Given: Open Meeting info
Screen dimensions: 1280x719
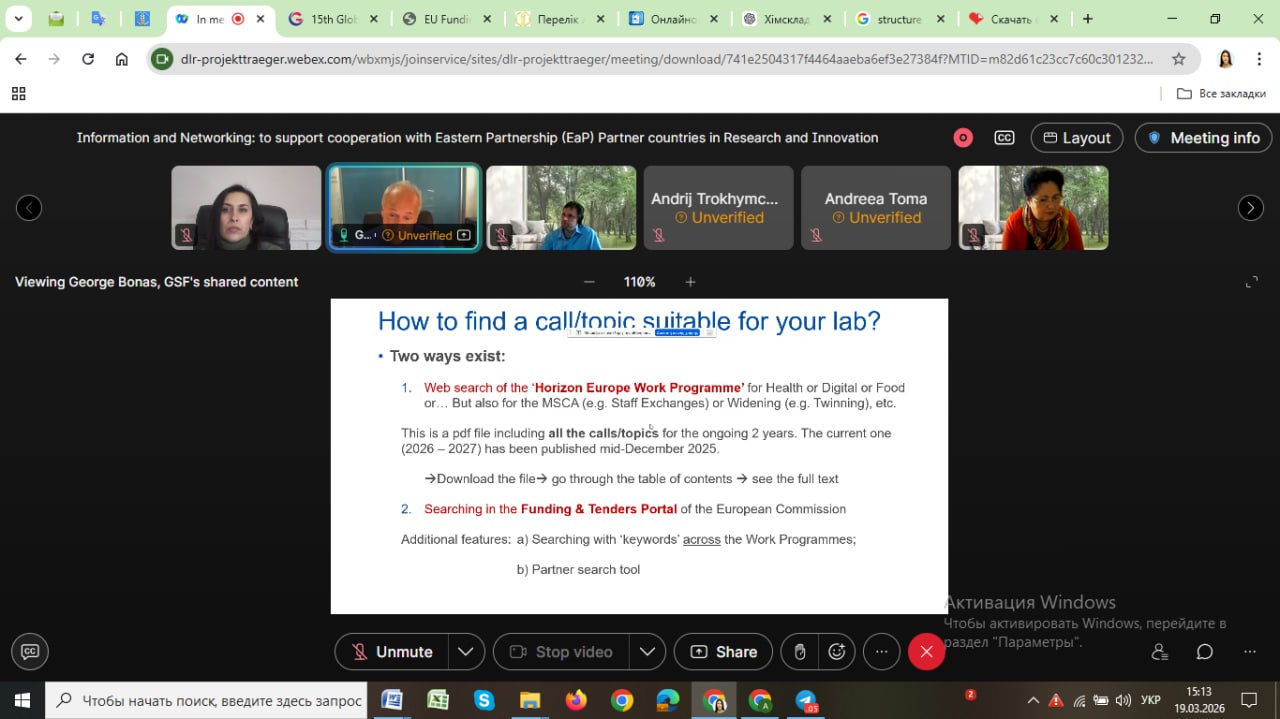Looking at the screenshot, I should click(1203, 138).
